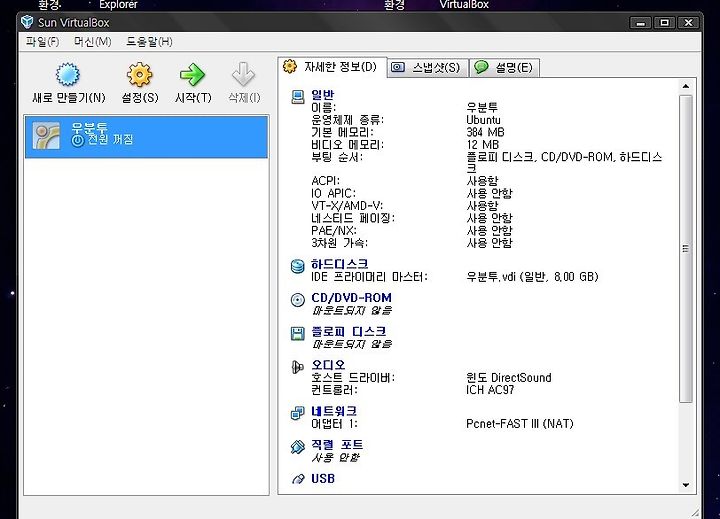Click the 직렬 포트 section connector icon
The height and width of the screenshot is (519, 720).
tap(298, 446)
